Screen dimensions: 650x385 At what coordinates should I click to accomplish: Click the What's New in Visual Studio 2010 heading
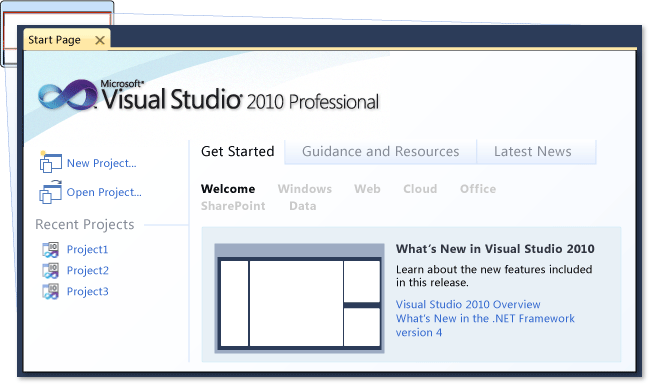[495, 249]
